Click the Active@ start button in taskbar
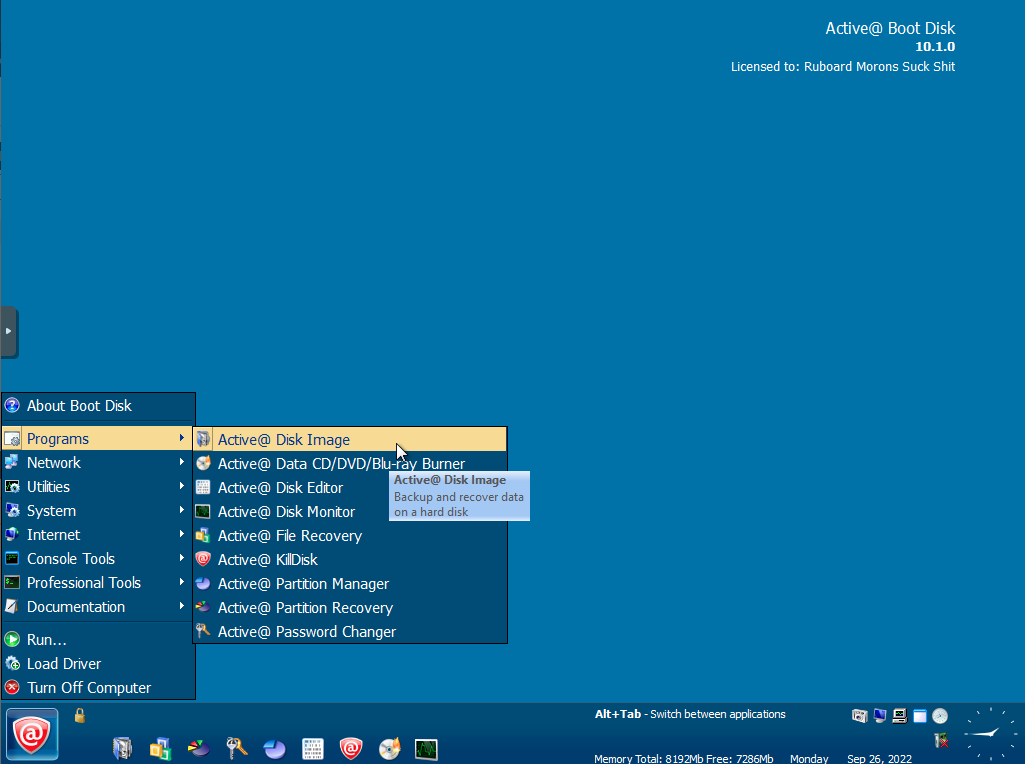1025x764 pixels. coord(32,735)
